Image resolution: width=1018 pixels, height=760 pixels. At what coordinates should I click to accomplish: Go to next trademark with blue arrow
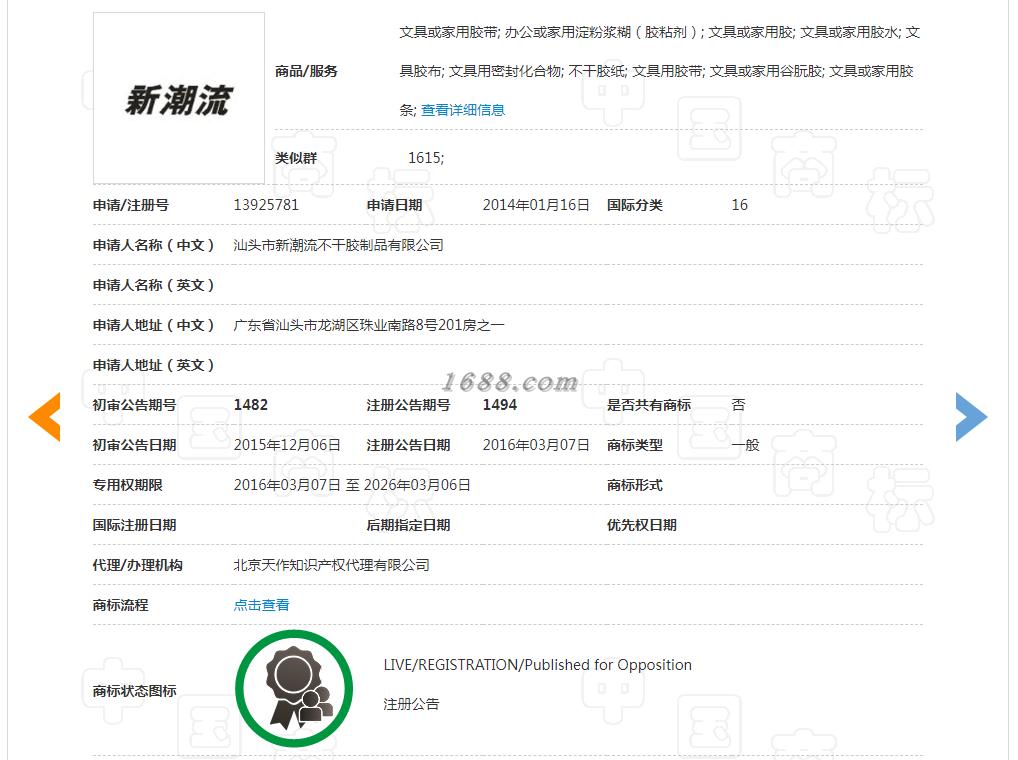pos(971,417)
